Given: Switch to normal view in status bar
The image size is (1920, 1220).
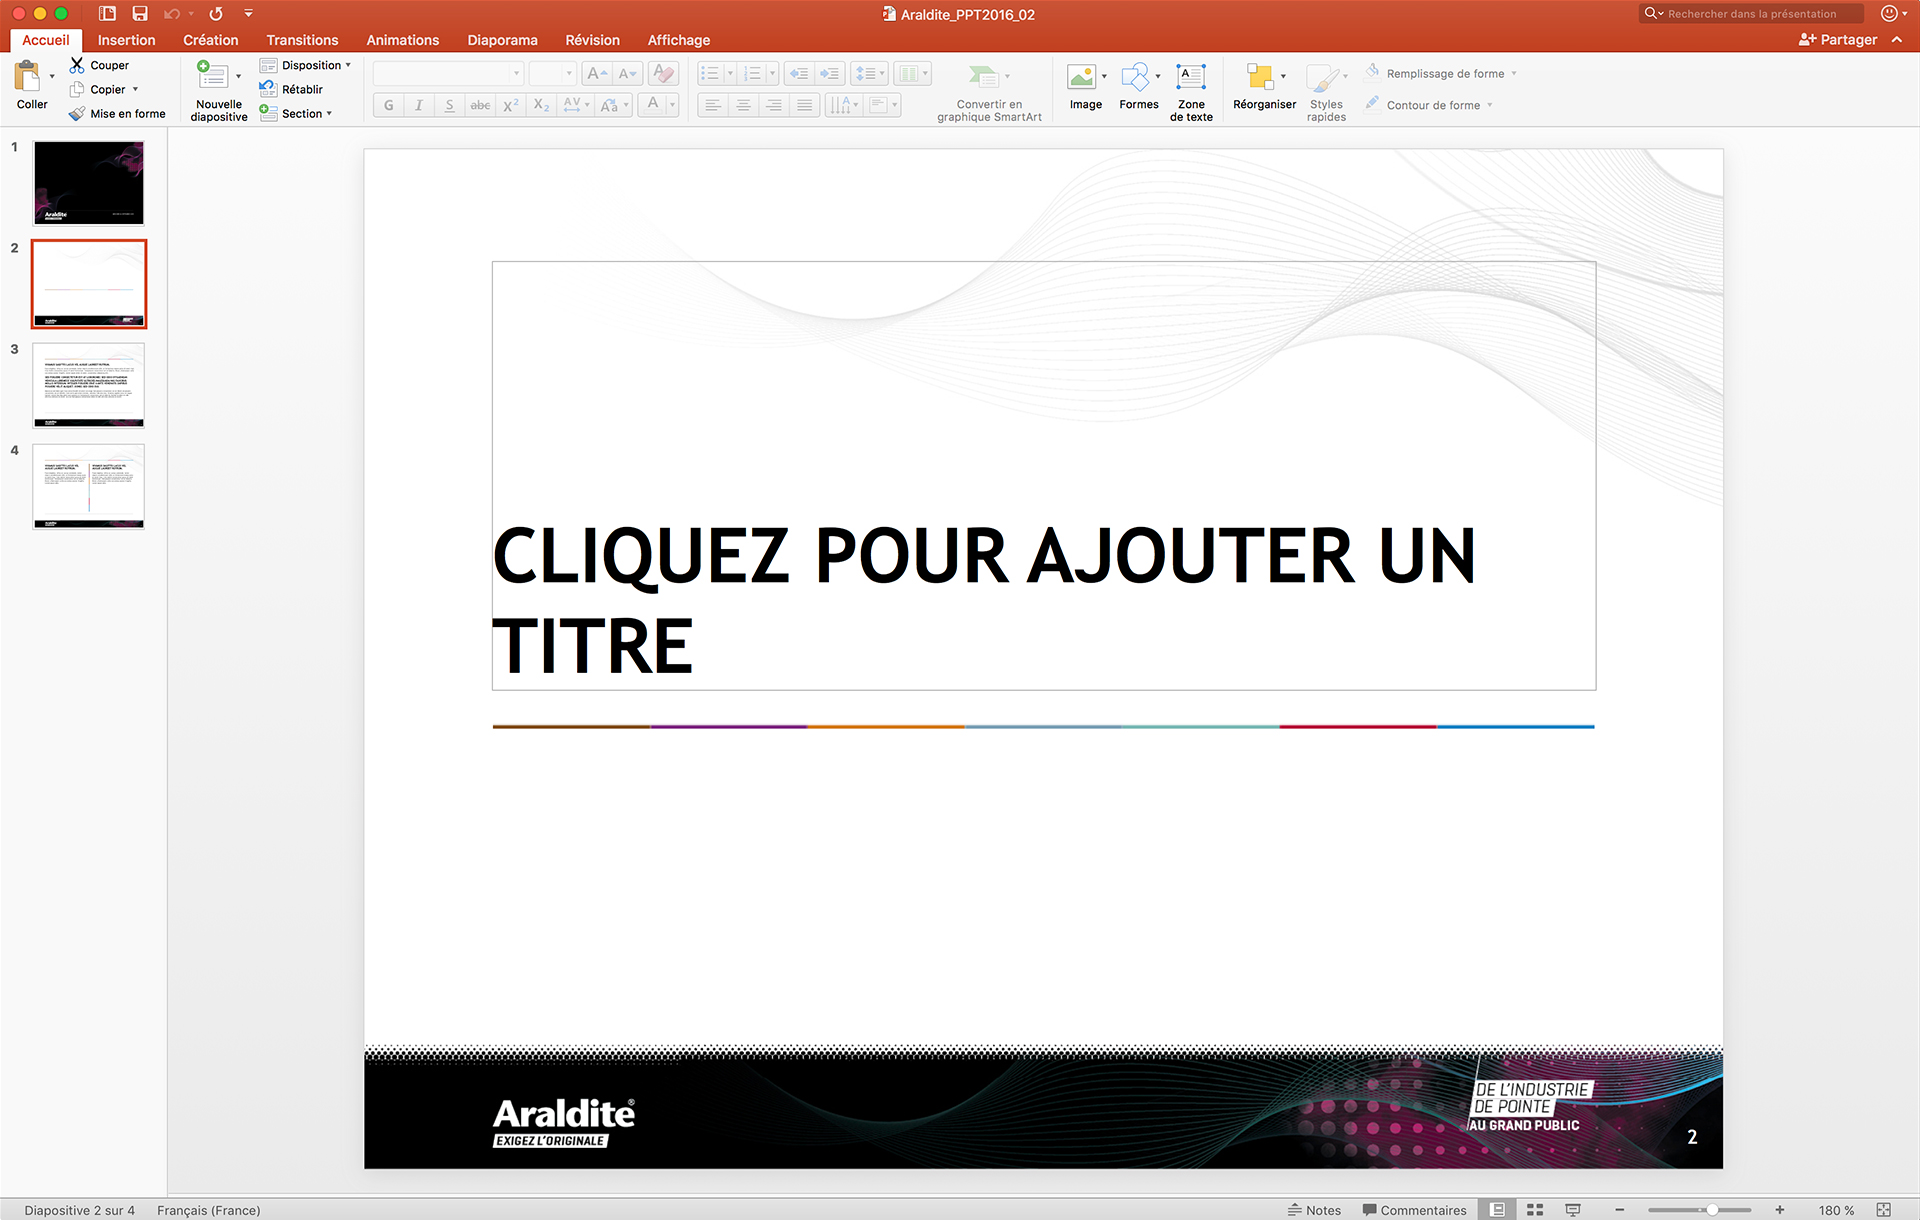Looking at the screenshot, I should [x=1497, y=1210].
